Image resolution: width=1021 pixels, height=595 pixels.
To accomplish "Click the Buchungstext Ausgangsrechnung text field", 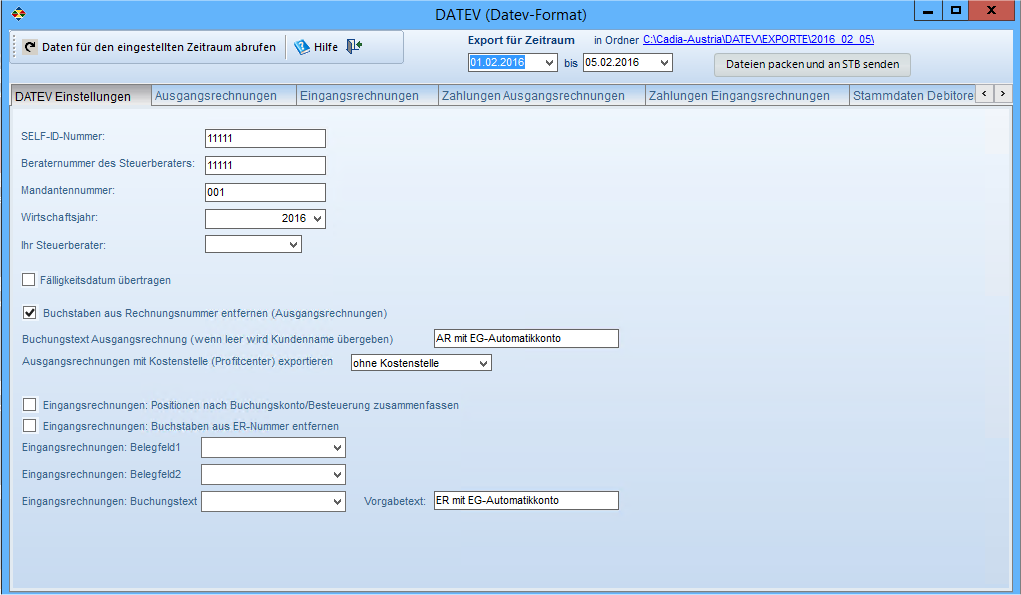I will [526, 339].
